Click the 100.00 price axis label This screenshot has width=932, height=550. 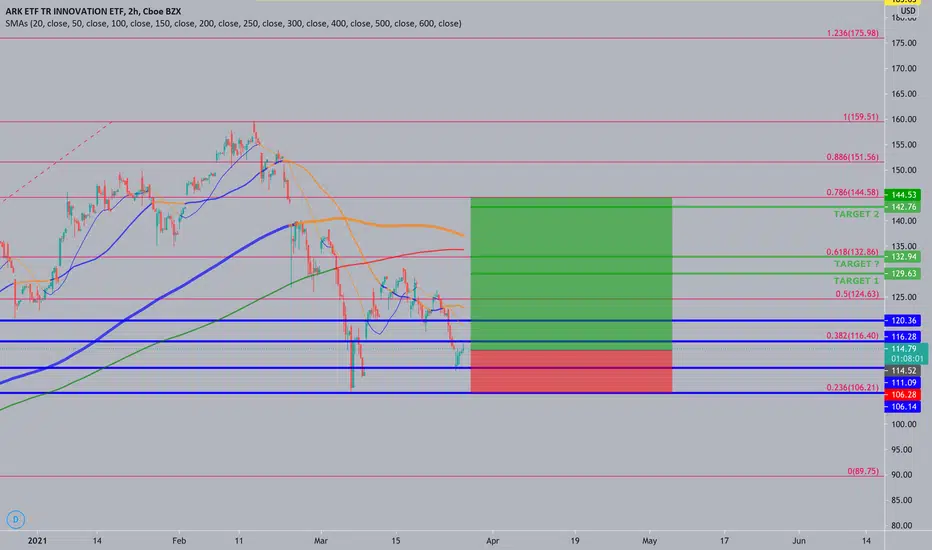(x=903, y=424)
